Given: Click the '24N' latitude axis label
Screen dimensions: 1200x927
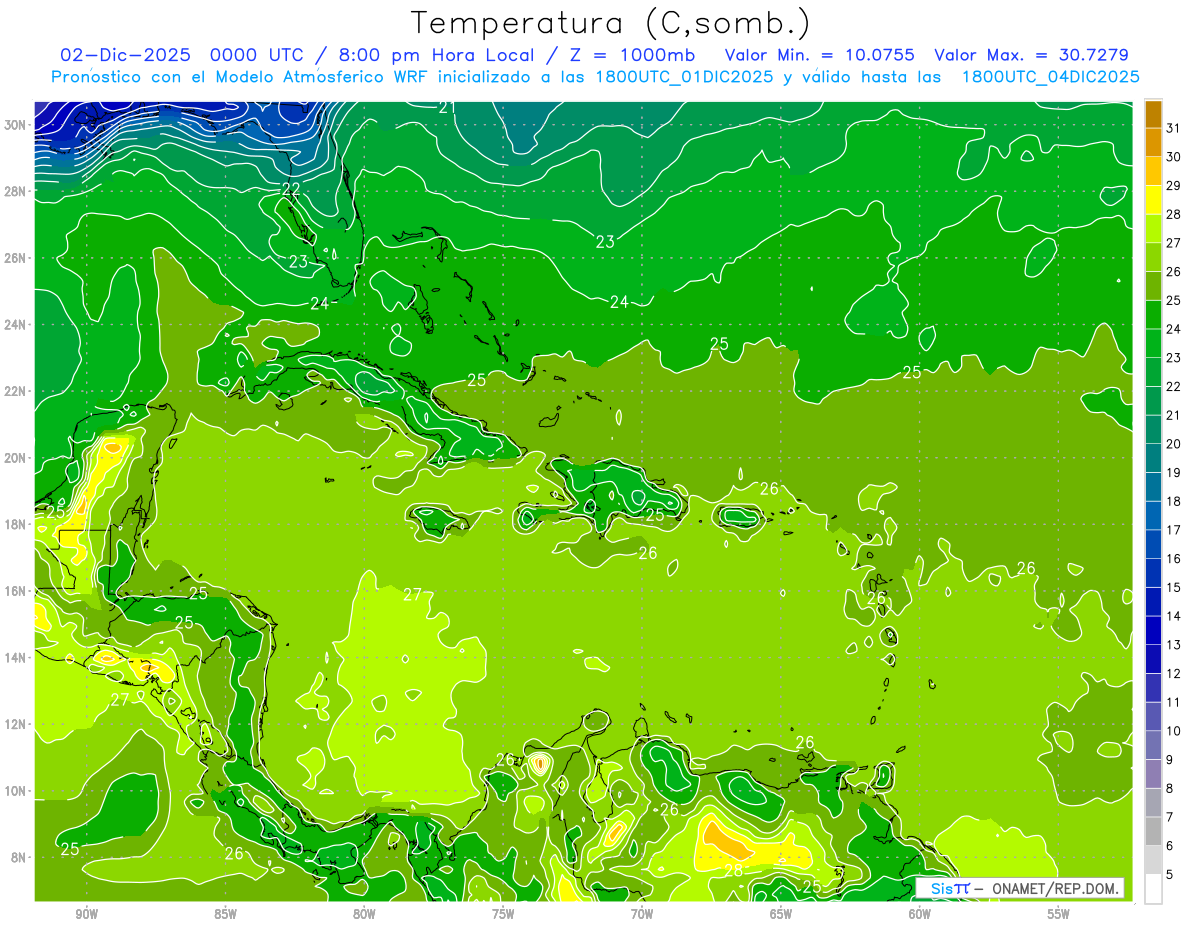Looking at the screenshot, I should [17, 325].
